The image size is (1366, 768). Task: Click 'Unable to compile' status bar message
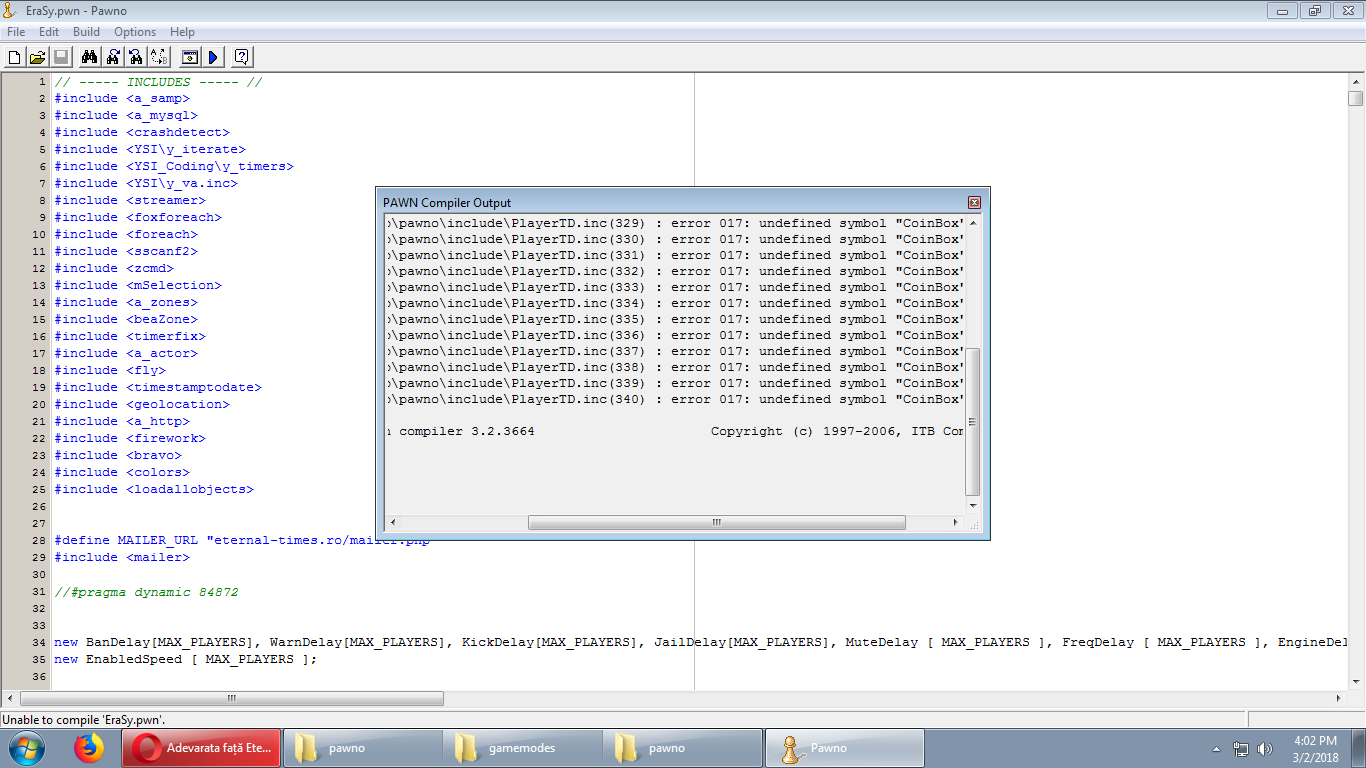[84, 719]
